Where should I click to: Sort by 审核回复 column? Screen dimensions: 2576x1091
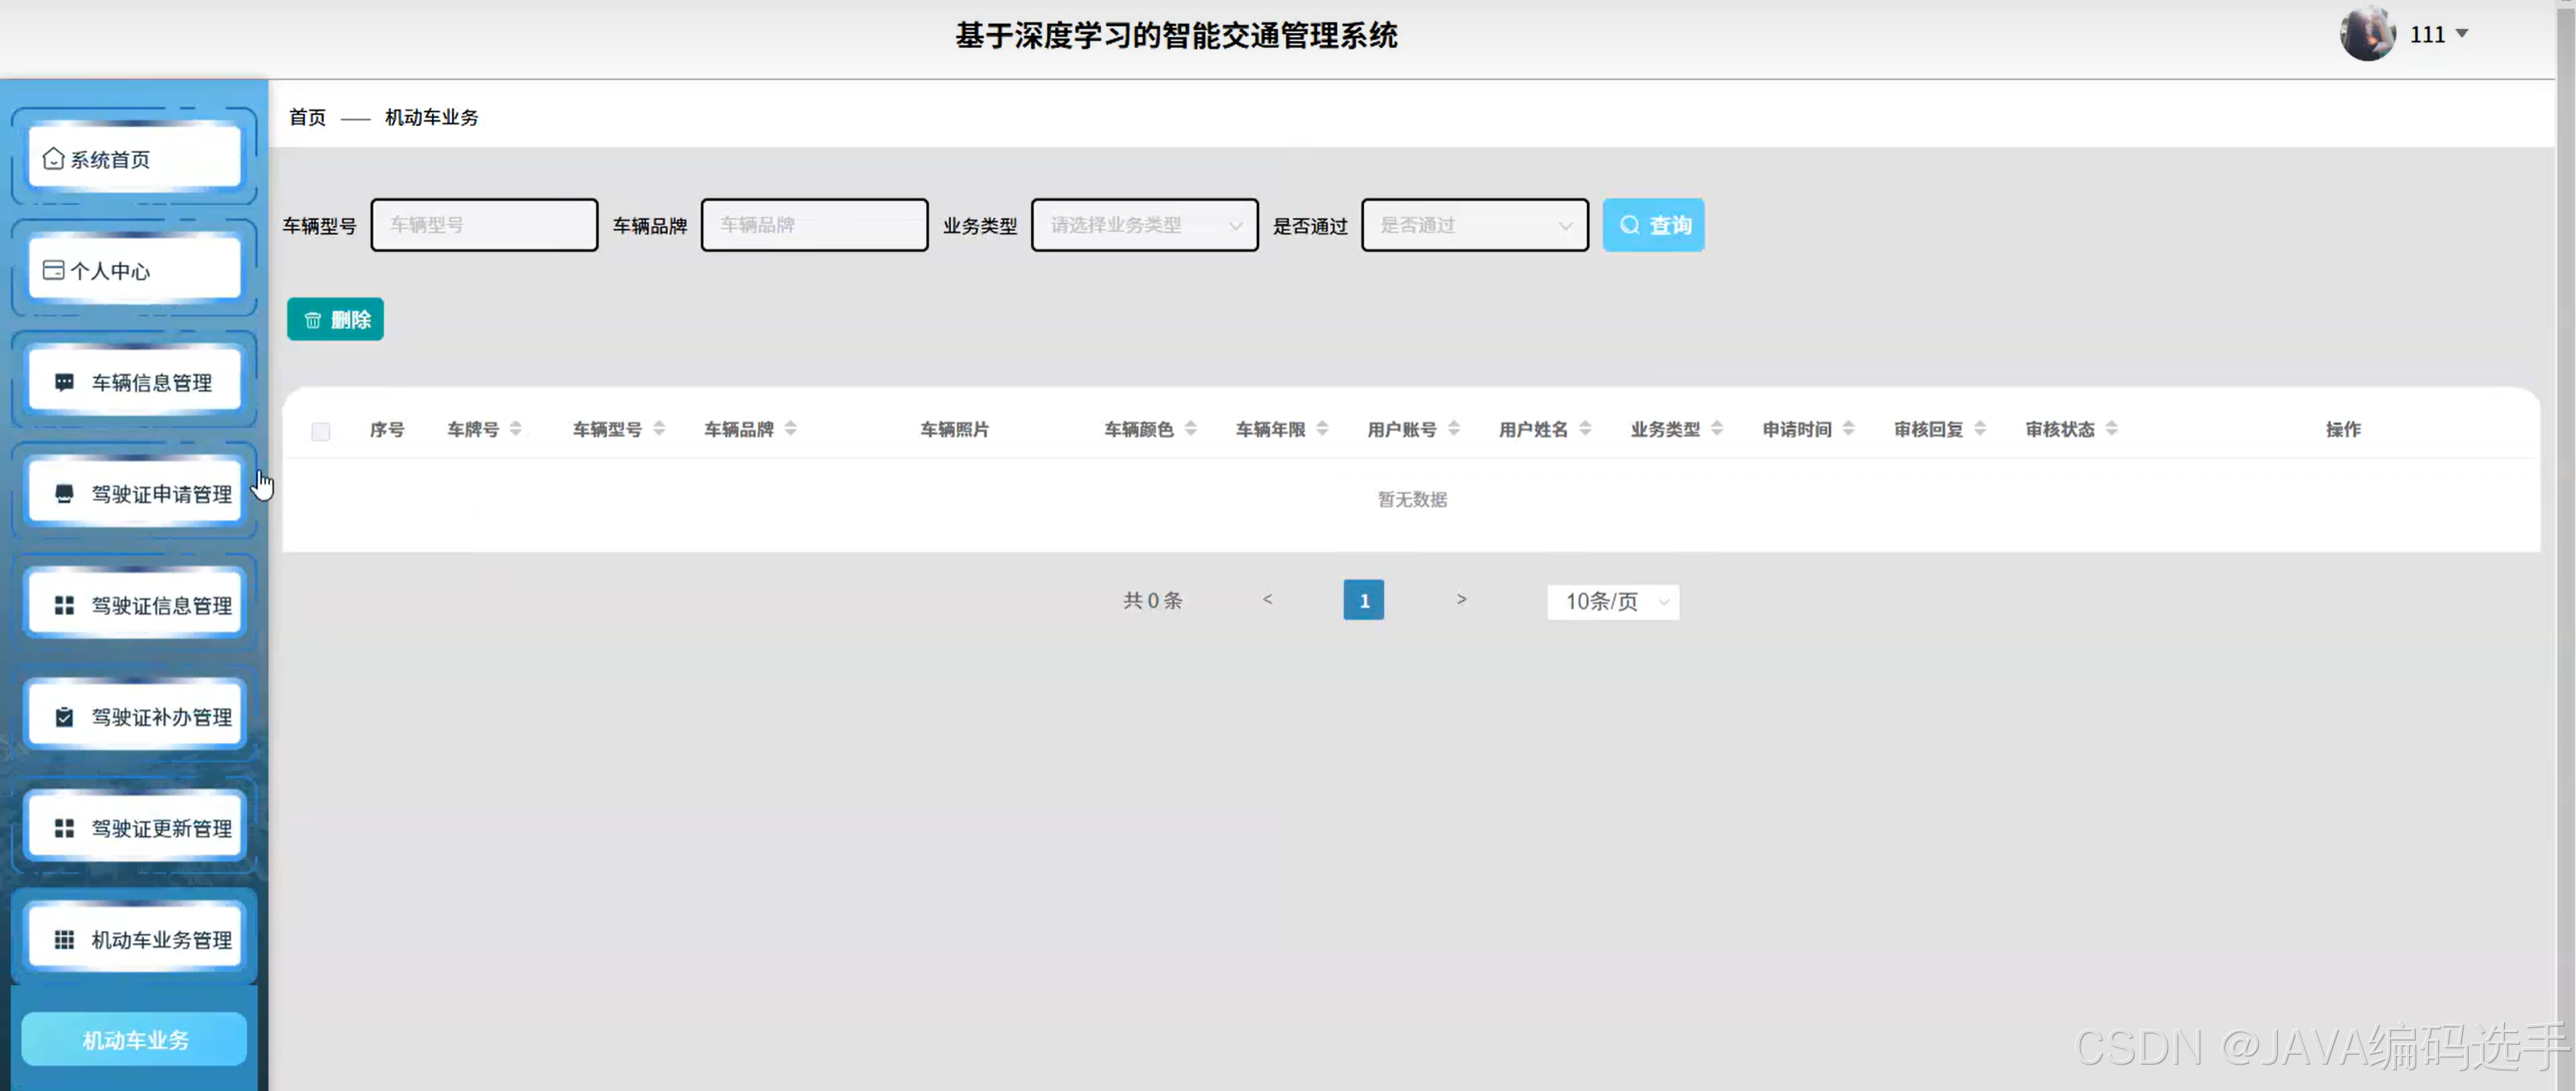coord(1979,428)
